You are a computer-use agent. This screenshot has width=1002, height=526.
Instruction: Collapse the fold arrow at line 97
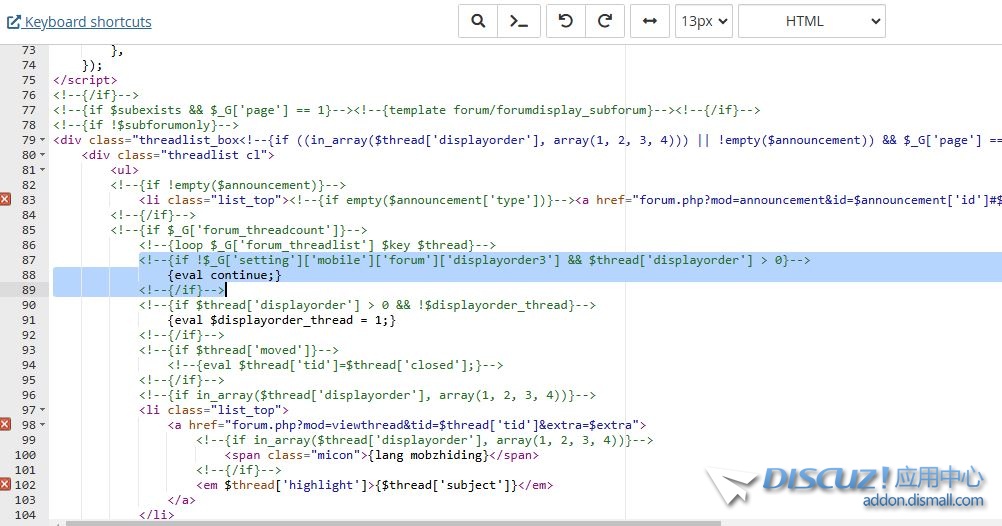pos(43,410)
